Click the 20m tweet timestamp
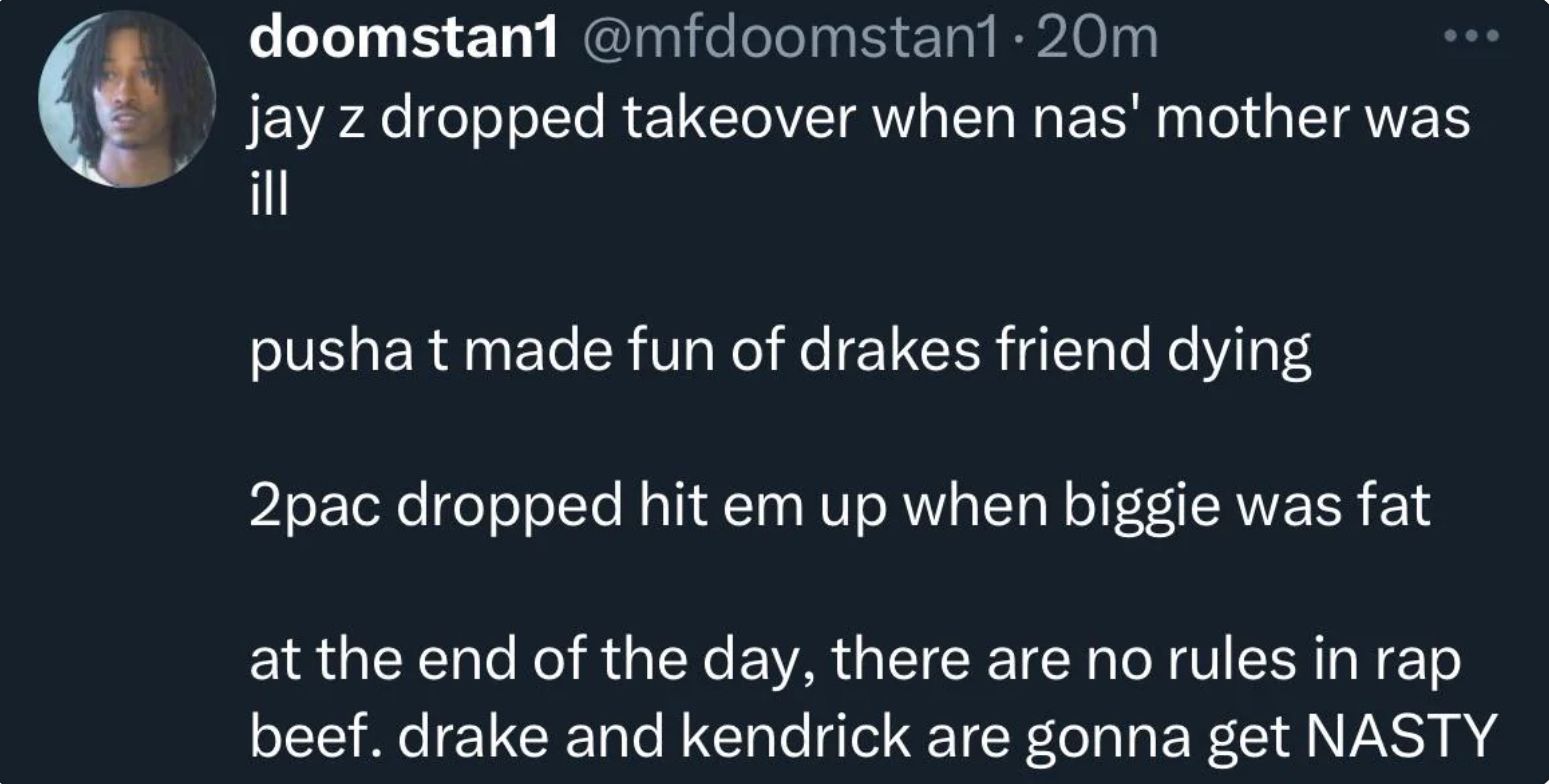This screenshot has width=1549, height=784. click(x=1098, y=40)
